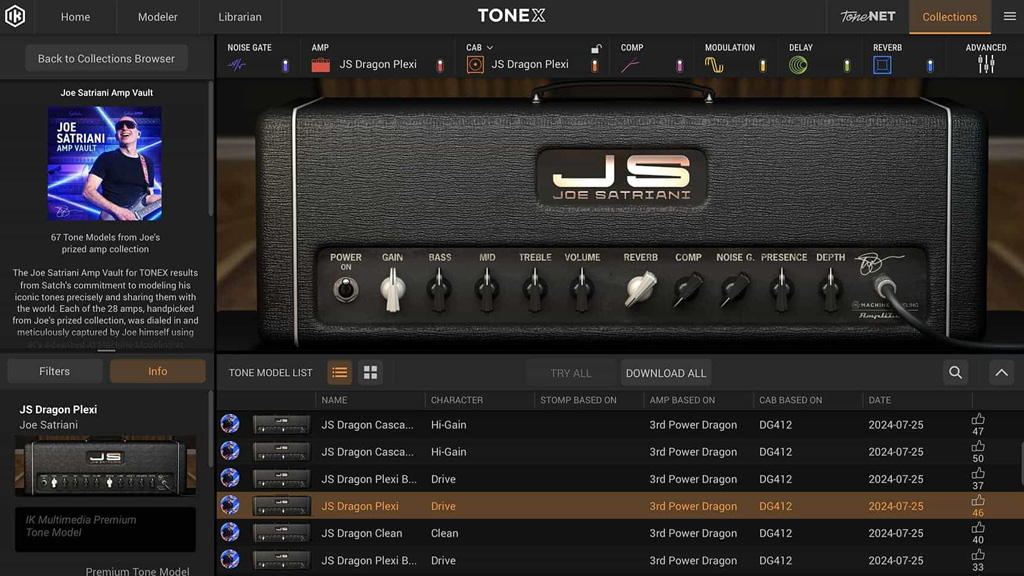Collapse the tone model list with chevron
Viewport: 1024px width, 576px height.
[1001, 372]
